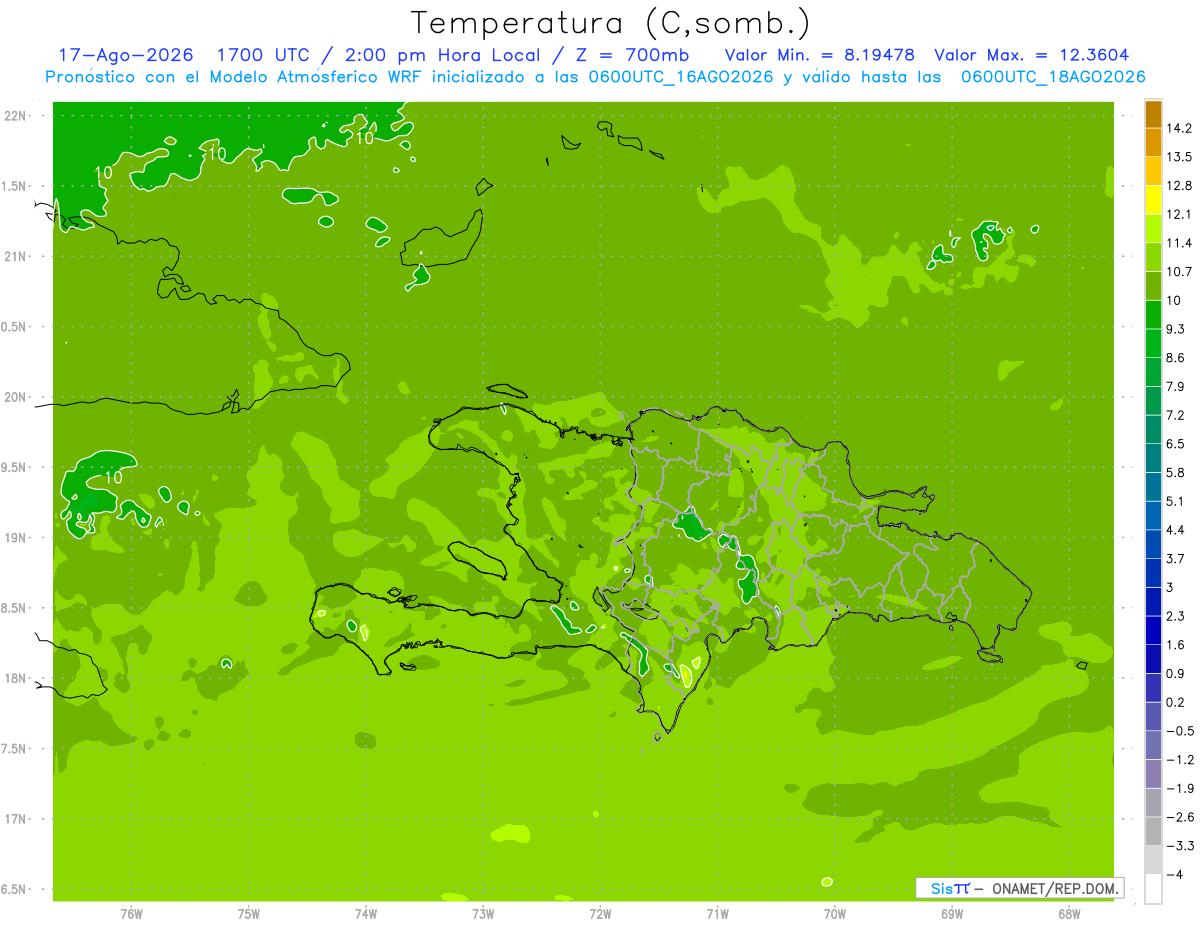Click the "19N" latitude label
The width and height of the screenshot is (1200, 927).
point(16,538)
